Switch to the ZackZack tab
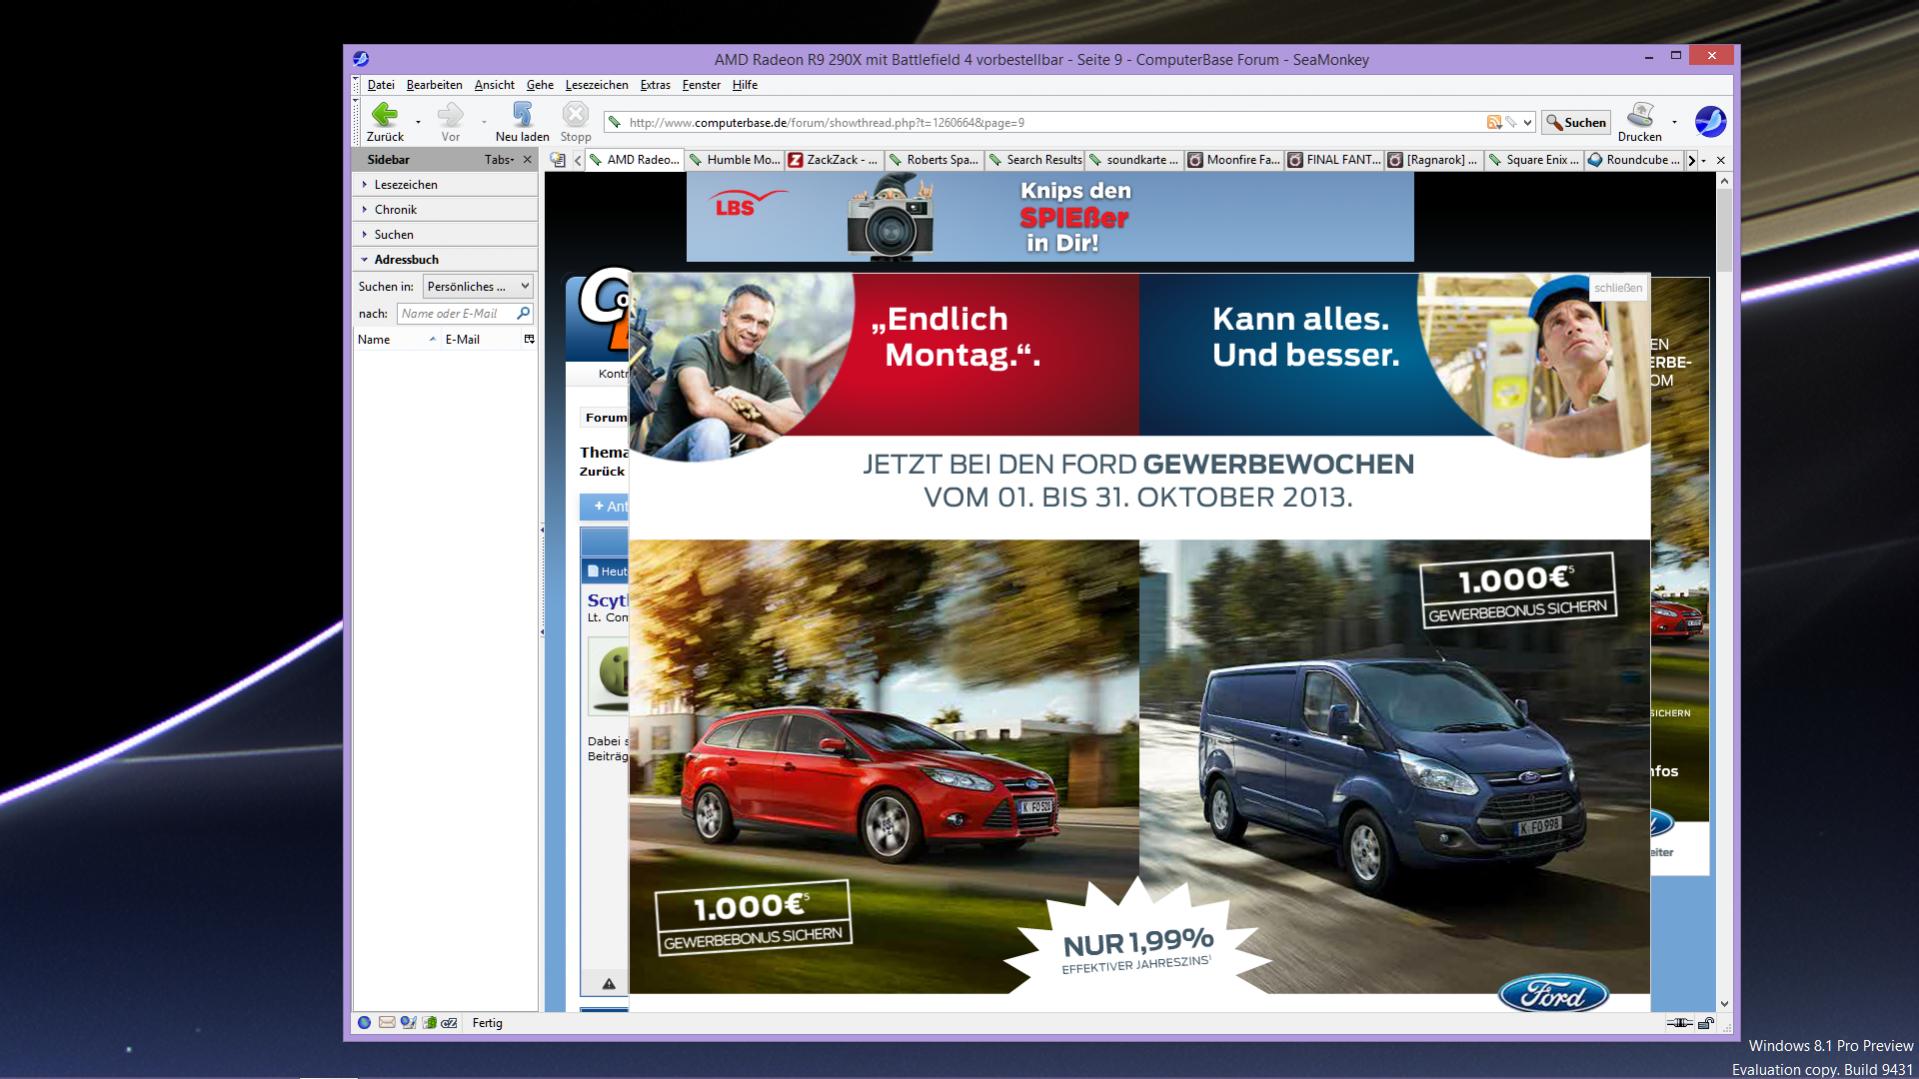 pyautogui.click(x=834, y=160)
